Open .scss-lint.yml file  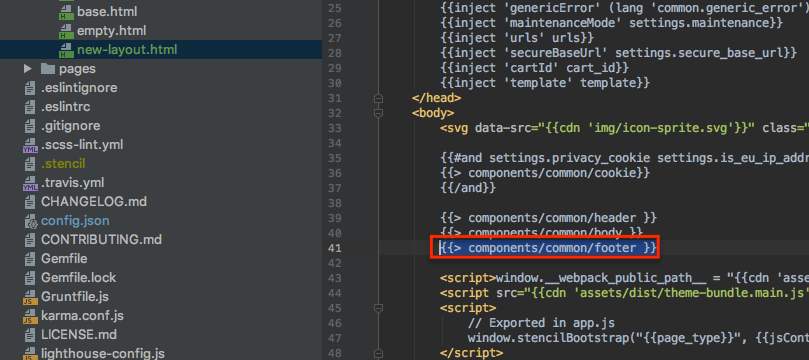point(82,145)
